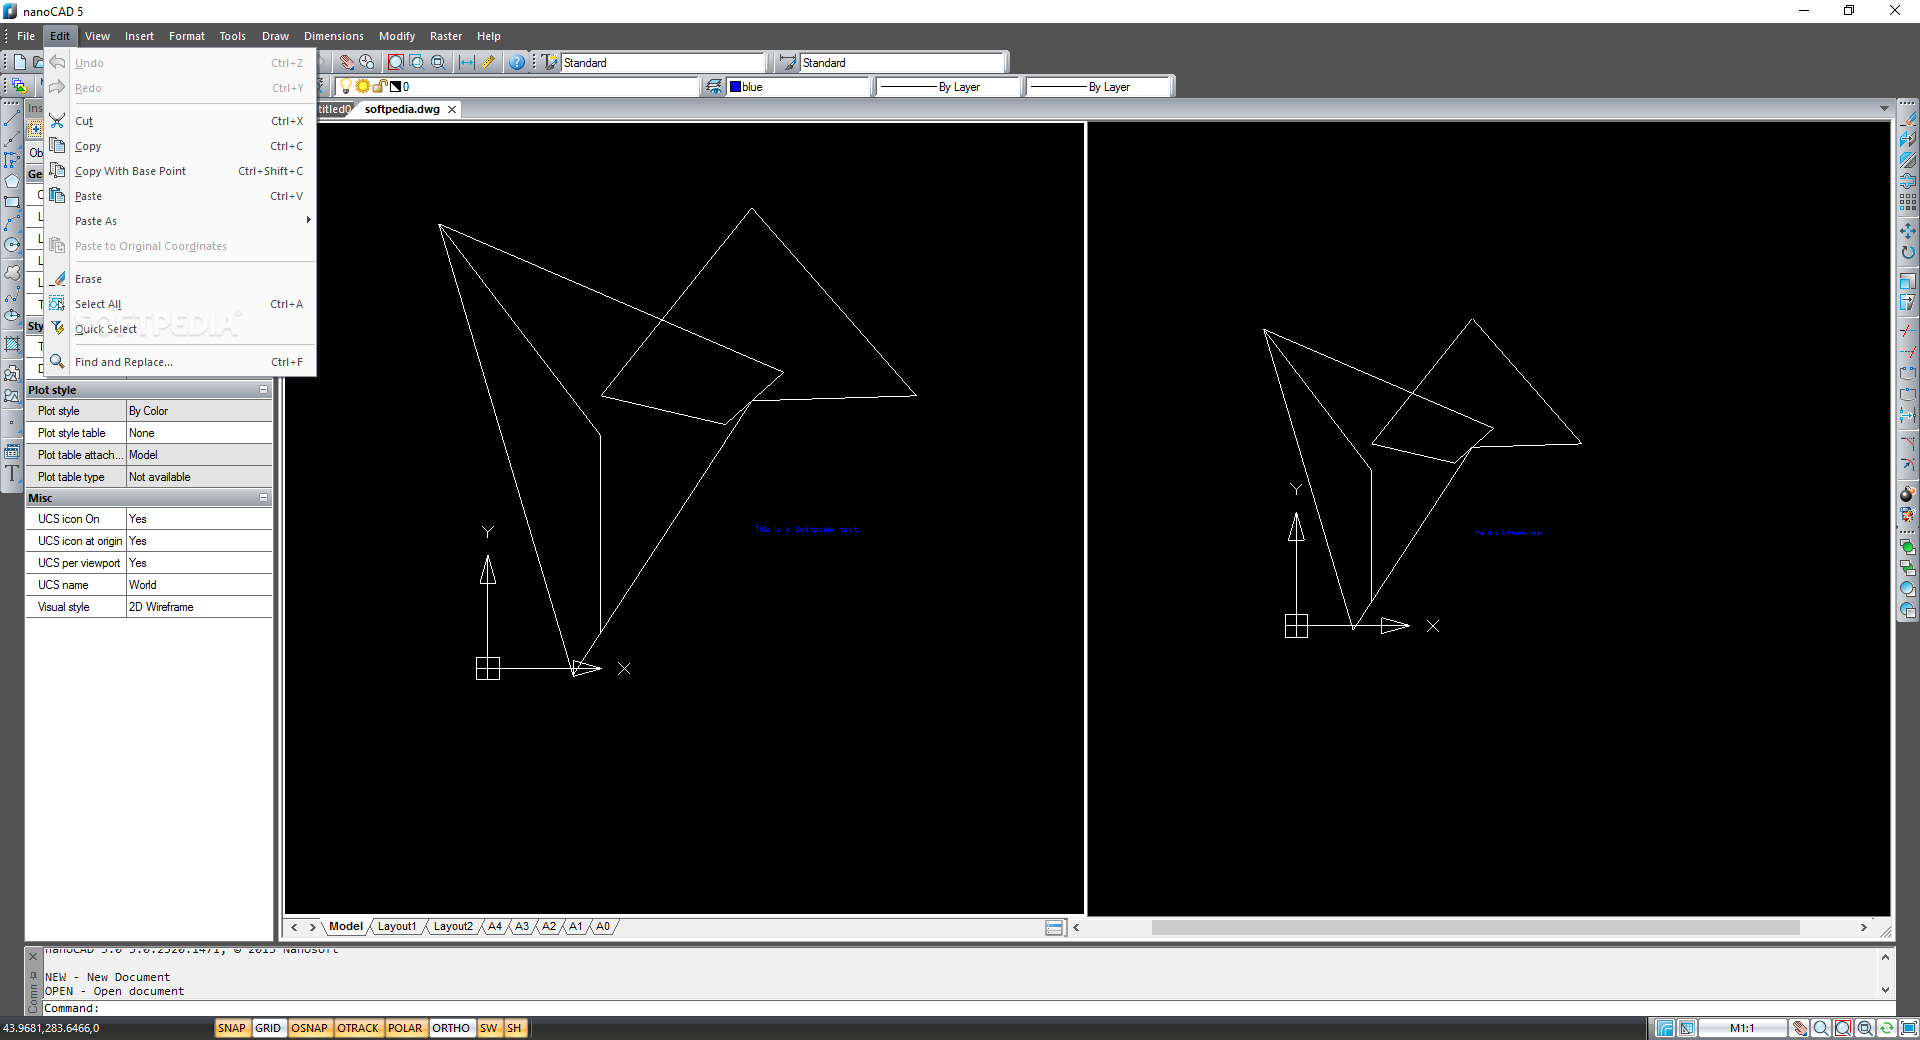
Task: Select the Rotate tool in right toolbar
Action: point(1908,253)
